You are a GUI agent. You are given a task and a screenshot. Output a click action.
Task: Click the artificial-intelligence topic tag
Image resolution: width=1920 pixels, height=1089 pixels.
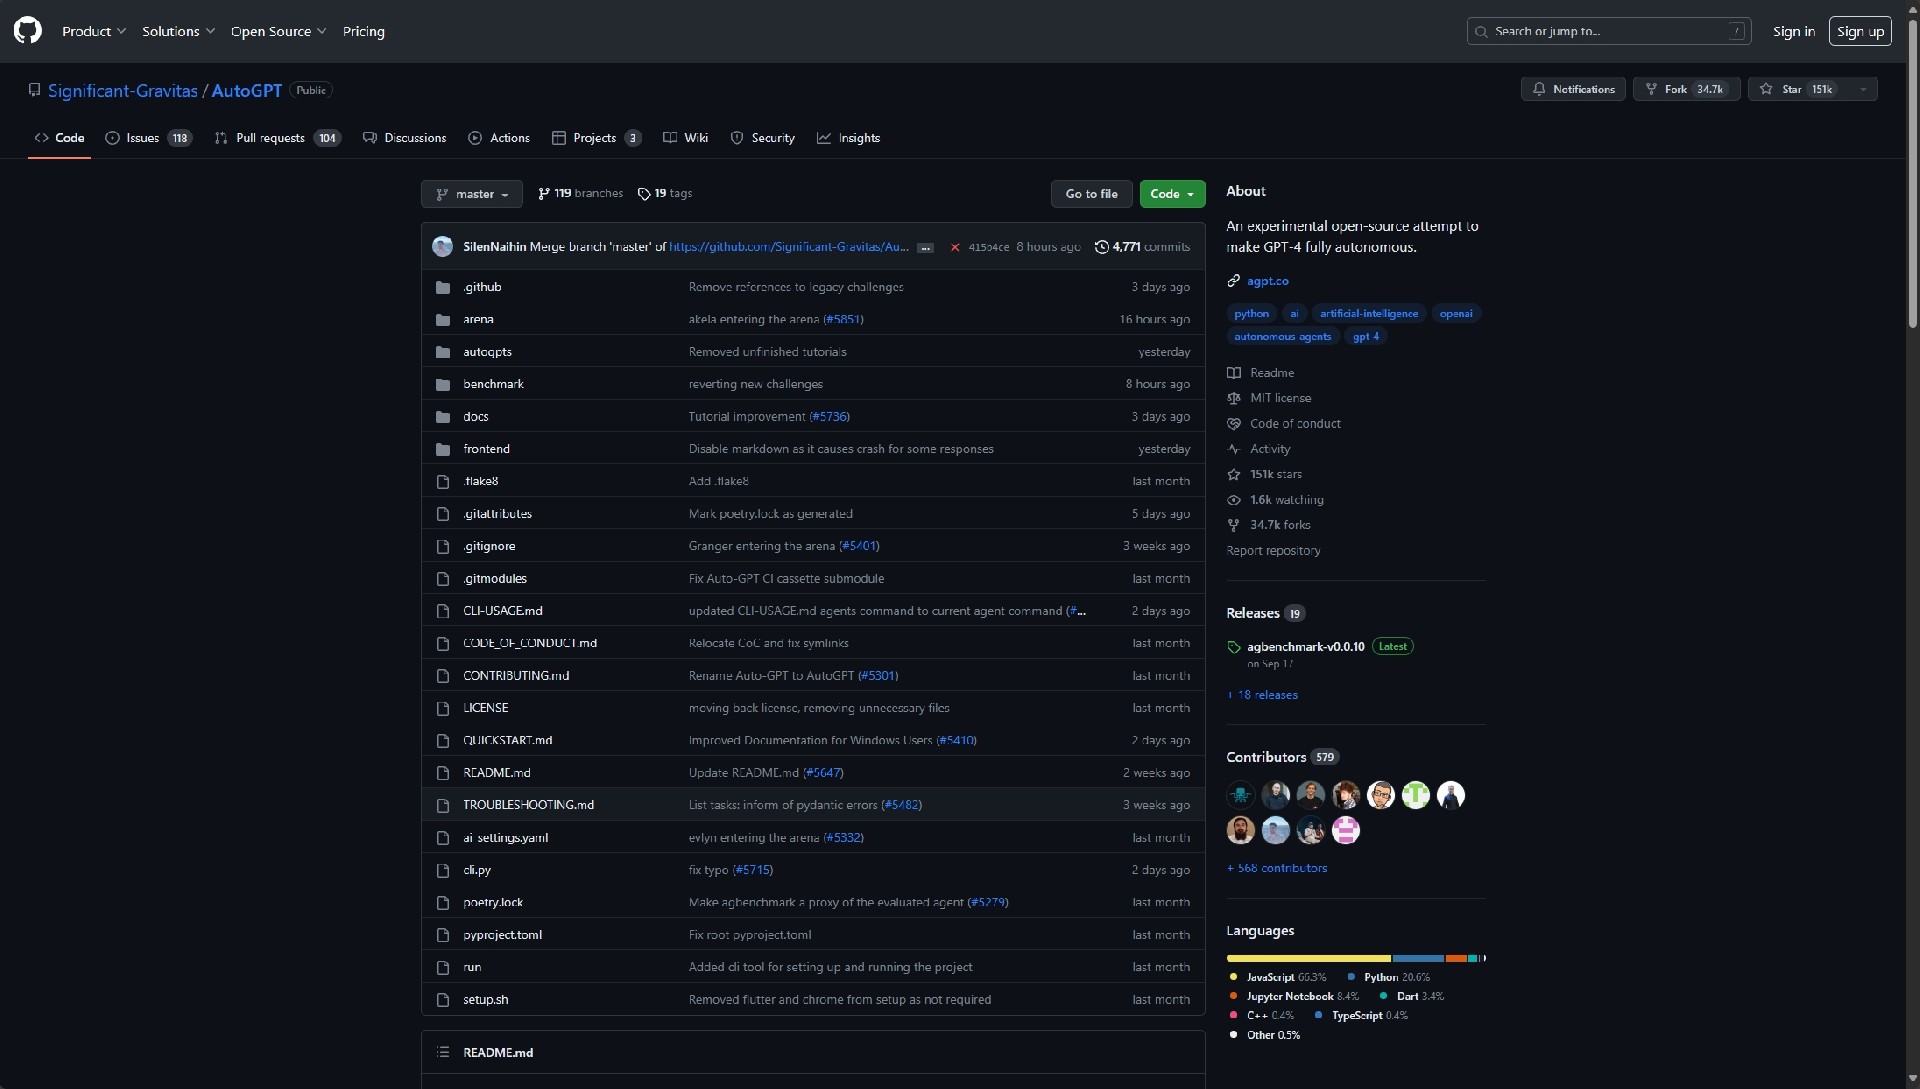pyautogui.click(x=1368, y=313)
